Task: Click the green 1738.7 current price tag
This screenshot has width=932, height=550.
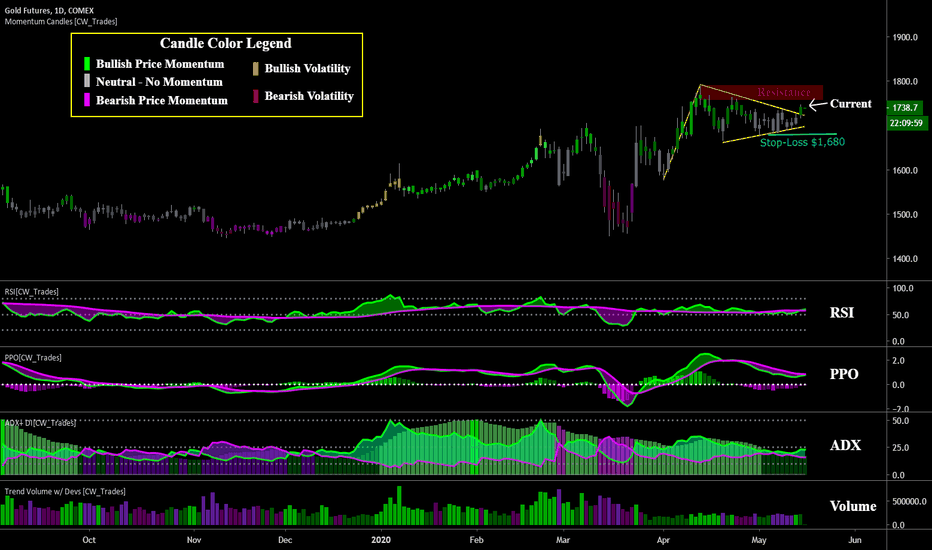Action: [x=905, y=108]
